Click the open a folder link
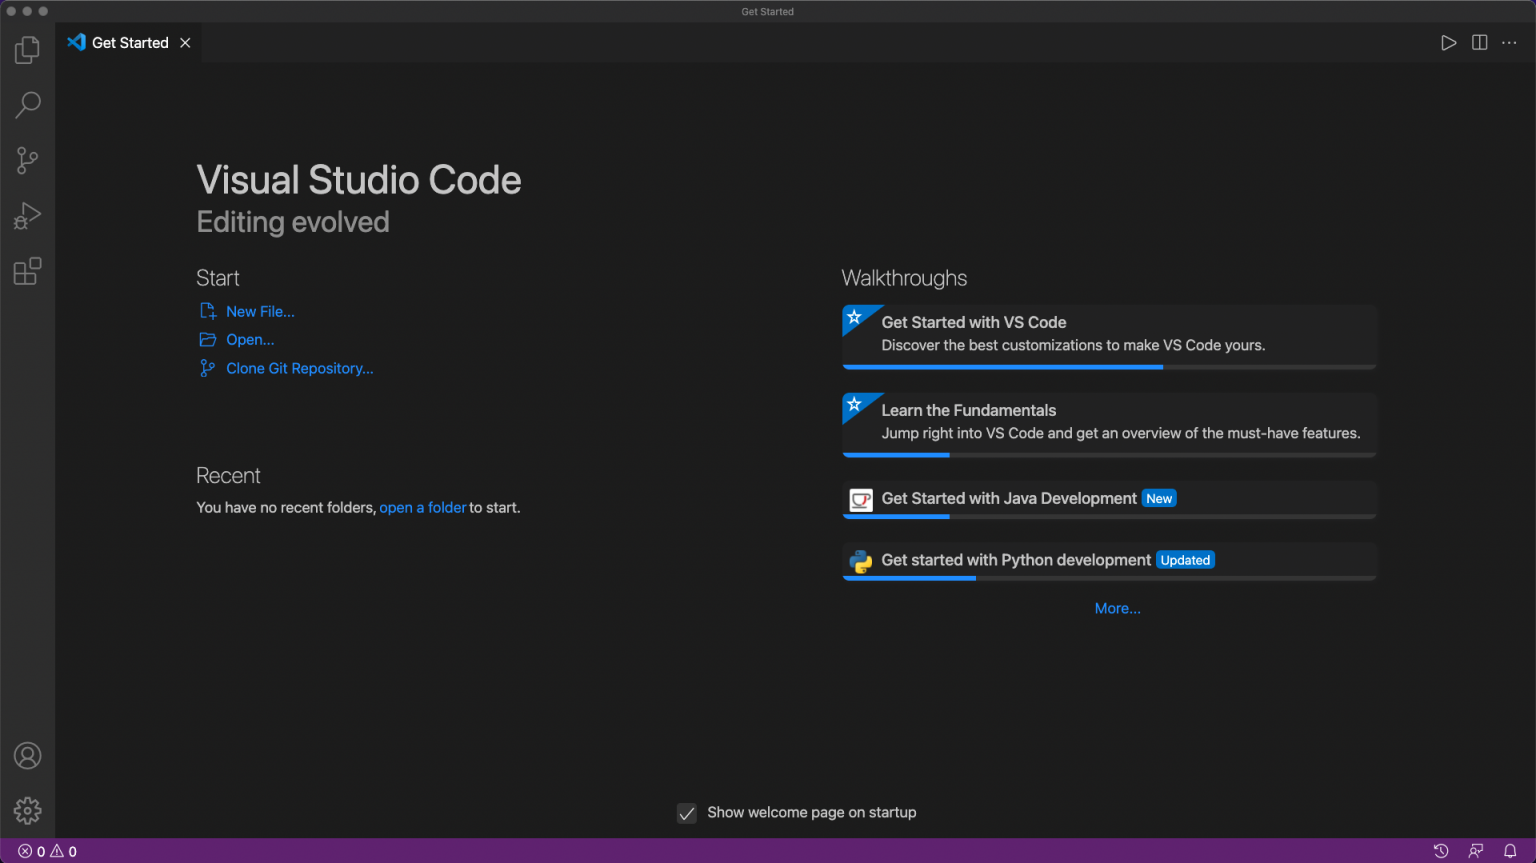Image resolution: width=1536 pixels, height=863 pixels. click(x=422, y=508)
